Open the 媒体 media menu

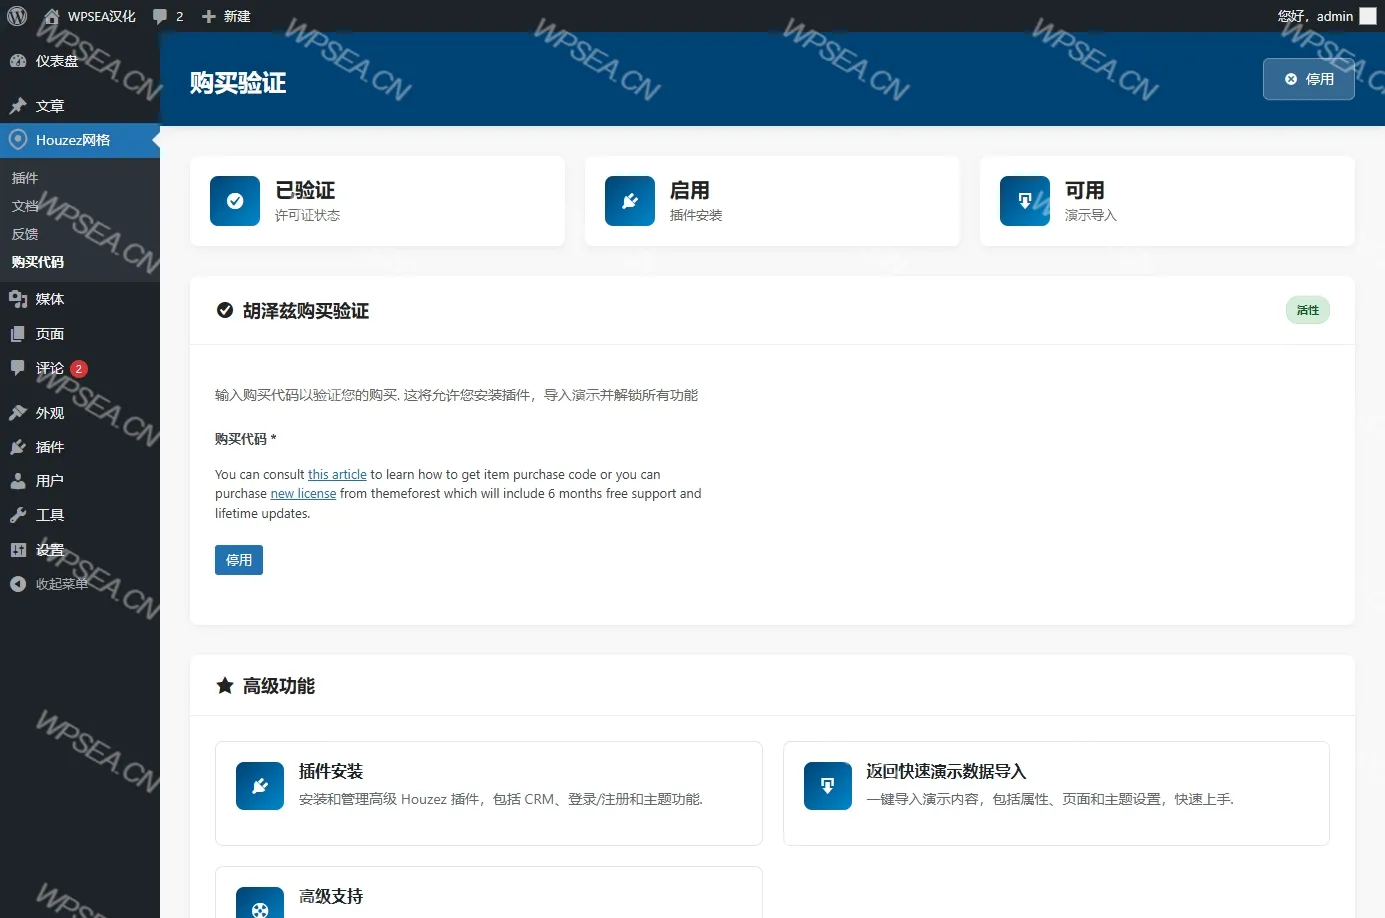click(x=80, y=299)
